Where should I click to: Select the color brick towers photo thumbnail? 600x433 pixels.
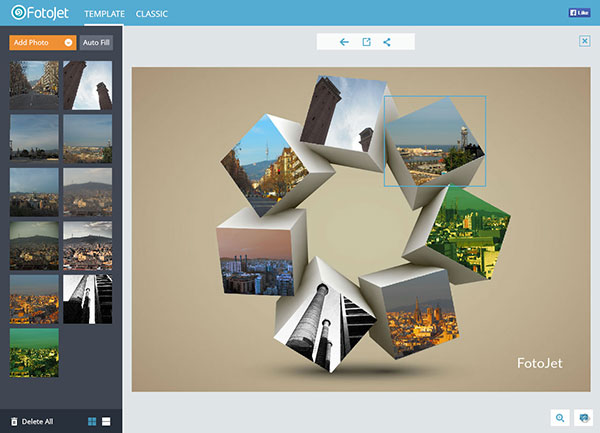click(88, 85)
